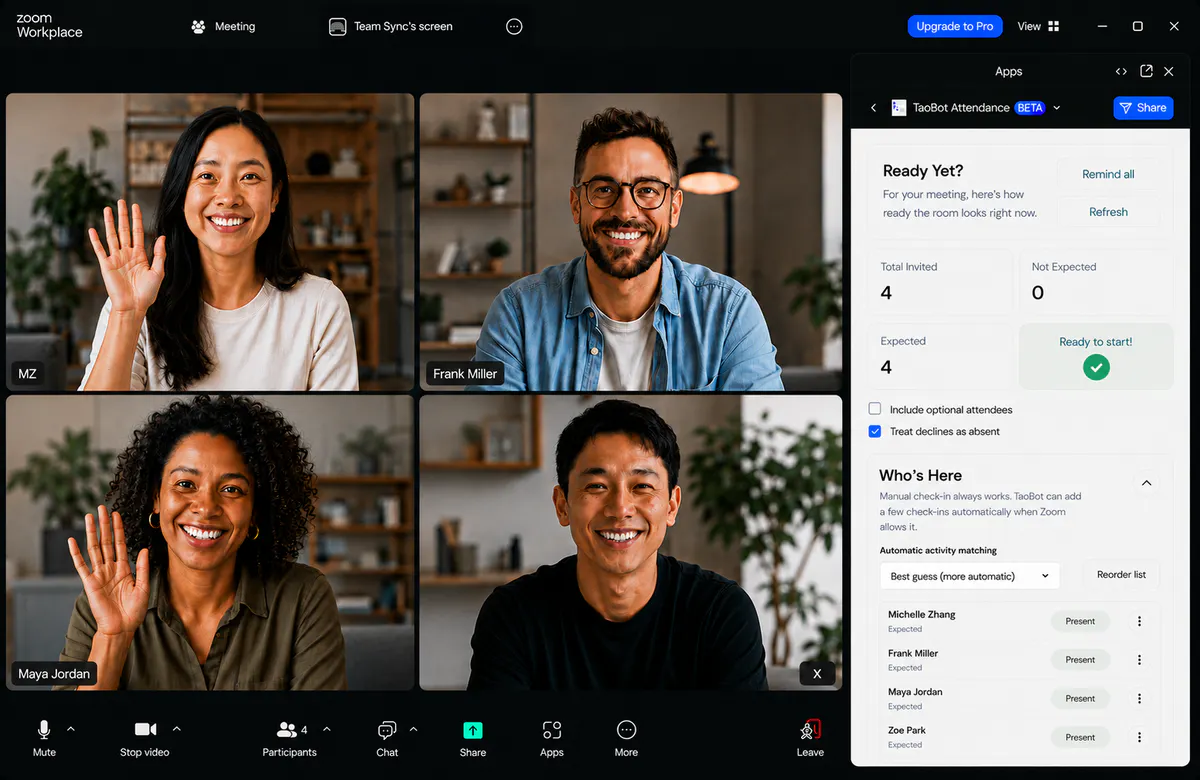The image size is (1200, 780).
Task: Click the Zoom Workplace logo
Action: point(49,26)
